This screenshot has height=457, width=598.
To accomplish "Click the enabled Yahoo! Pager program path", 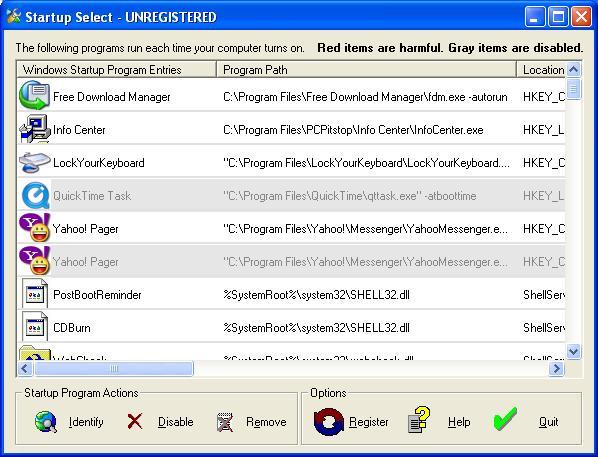I will pyautogui.click(x=365, y=229).
